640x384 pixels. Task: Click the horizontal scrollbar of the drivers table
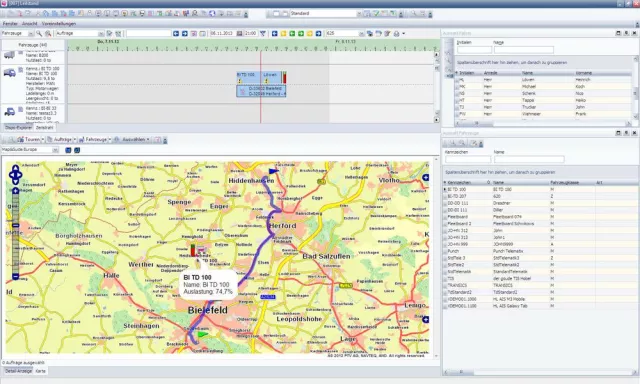coord(543,123)
